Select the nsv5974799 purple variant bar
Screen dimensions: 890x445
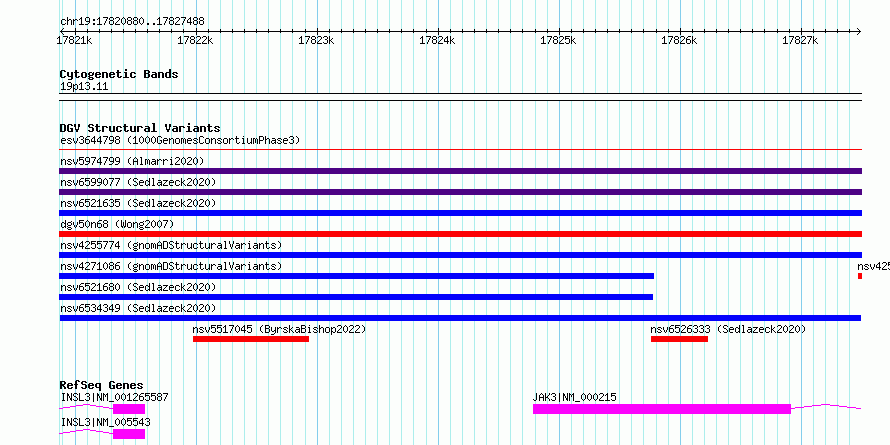pyautogui.click(x=461, y=171)
